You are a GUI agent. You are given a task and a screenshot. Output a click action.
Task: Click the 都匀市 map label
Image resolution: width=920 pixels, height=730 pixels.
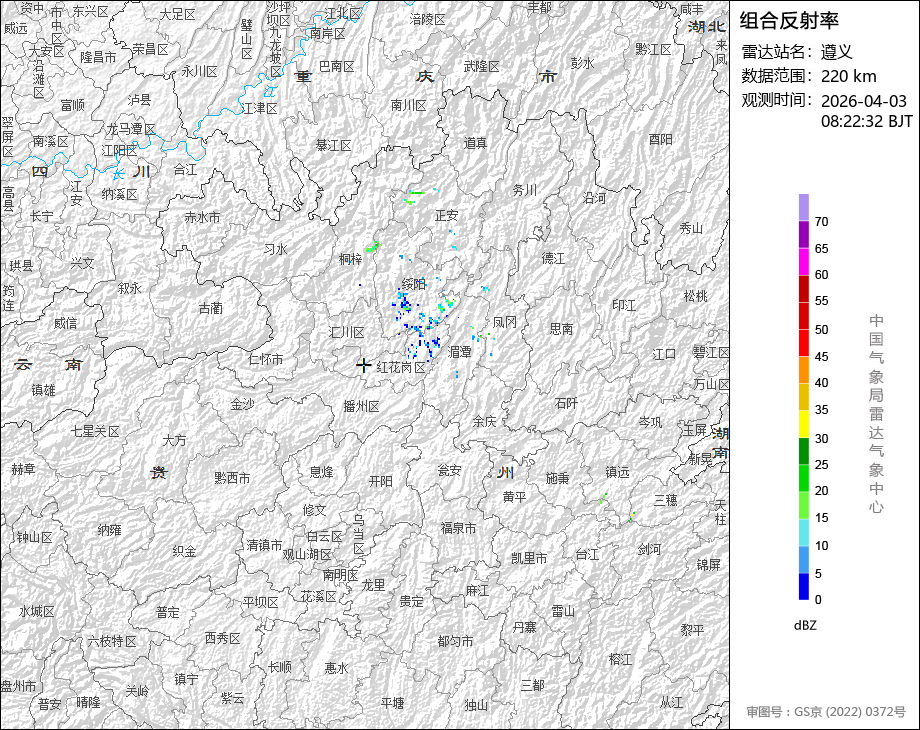coord(455,641)
